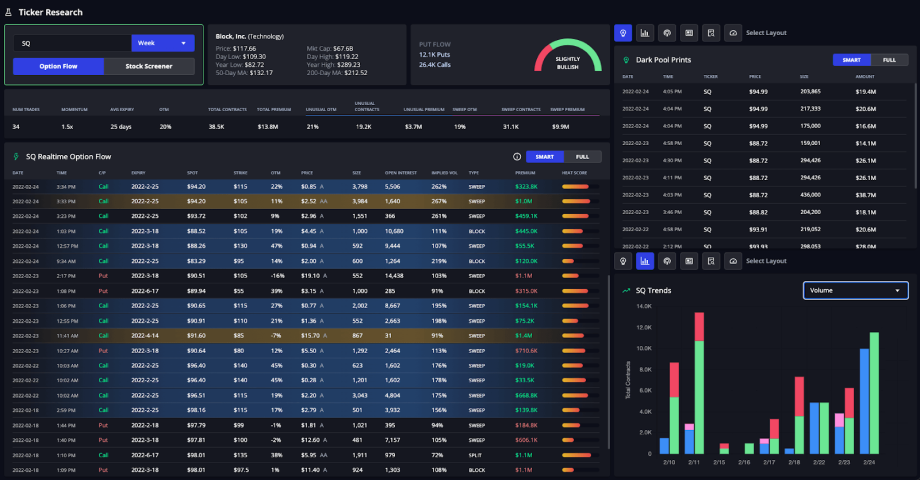Click the 31.1K sweep contracts value

(x=510, y=127)
